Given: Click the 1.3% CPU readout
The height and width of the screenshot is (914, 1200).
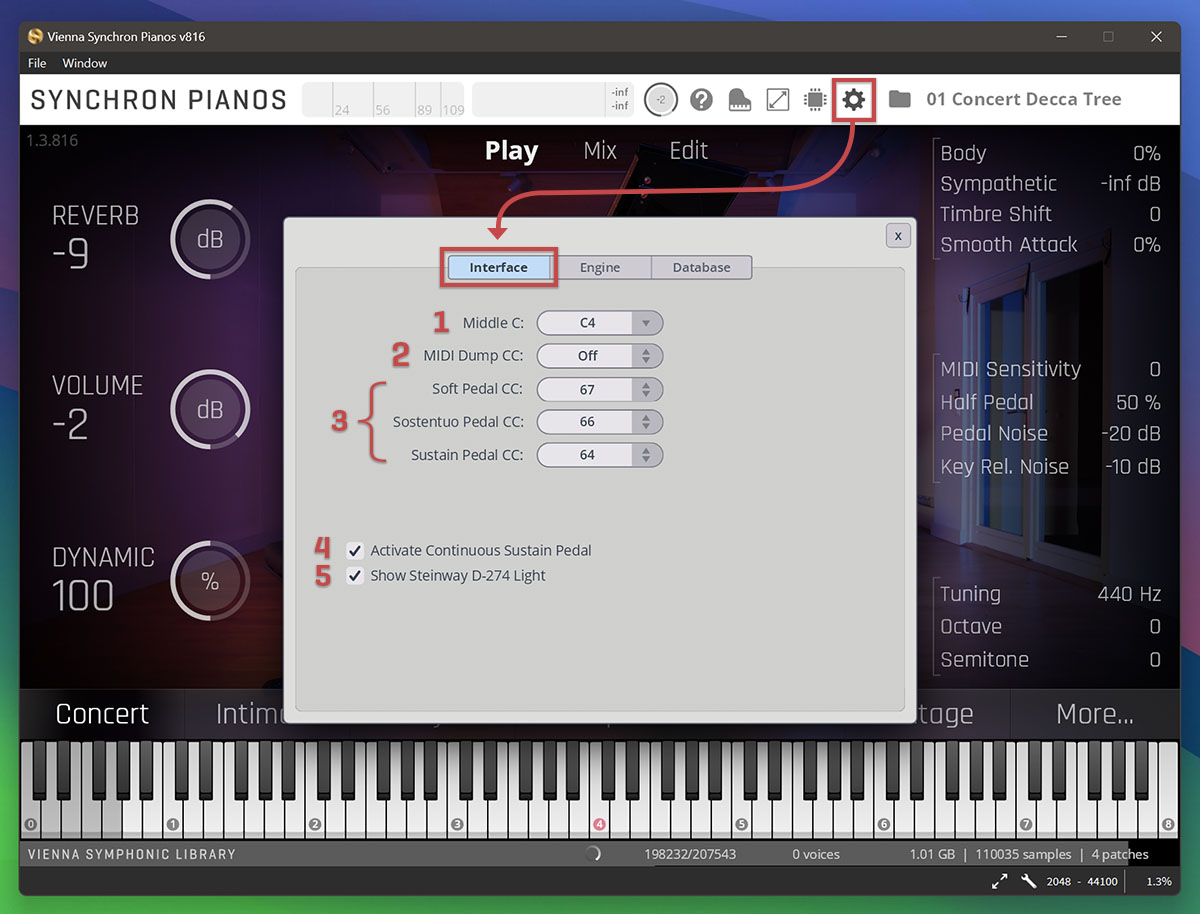Looking at the screenshot, I should pyautogui.click(x=1158, y=882).
